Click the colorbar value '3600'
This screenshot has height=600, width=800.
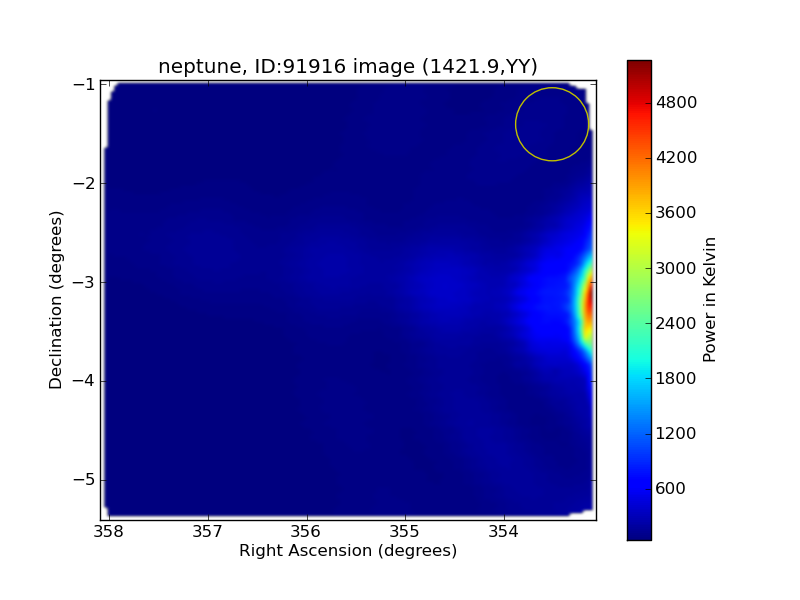pos(676,213)
